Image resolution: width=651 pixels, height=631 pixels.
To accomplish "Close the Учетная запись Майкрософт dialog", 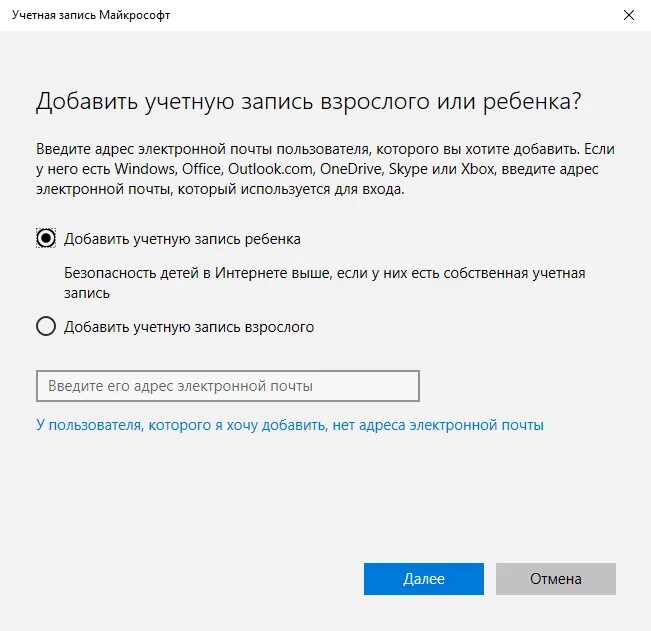I will pyautogui.click(x=629, y=15).
